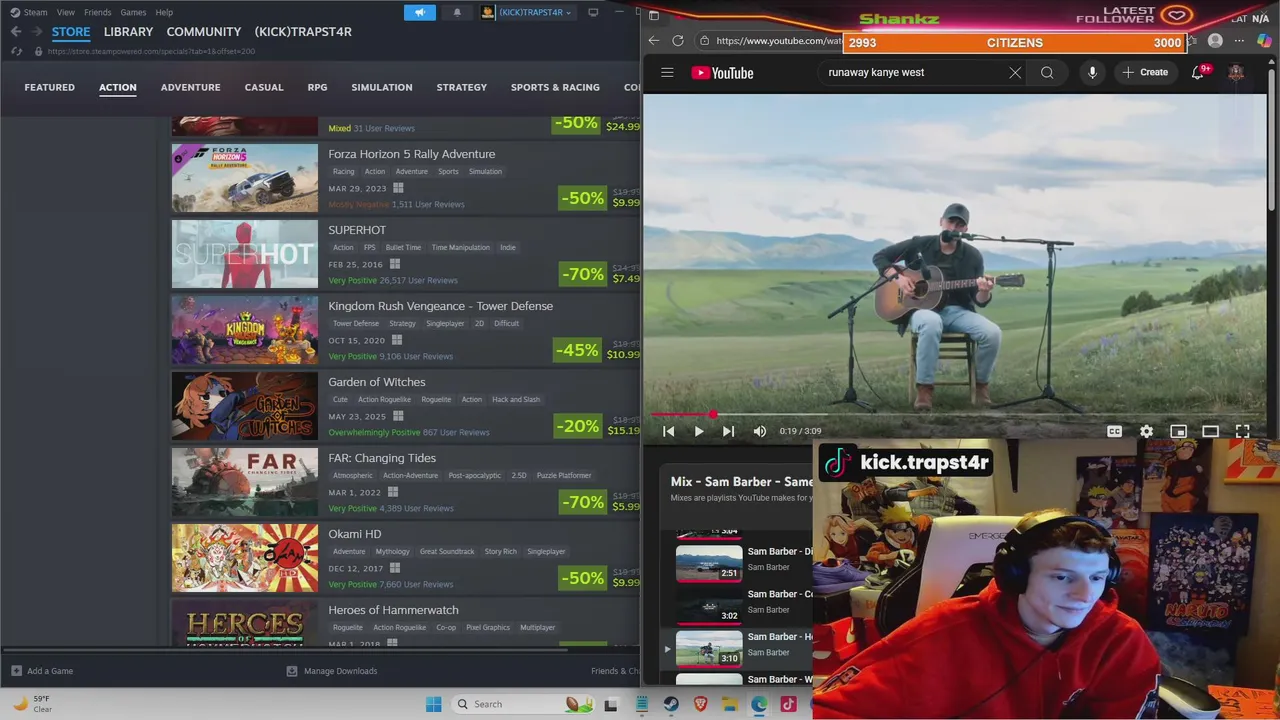This screenshot has height=720, width=1280.
Task: Open the LIBRARY section in Steam
Action: tap(128, 32)
